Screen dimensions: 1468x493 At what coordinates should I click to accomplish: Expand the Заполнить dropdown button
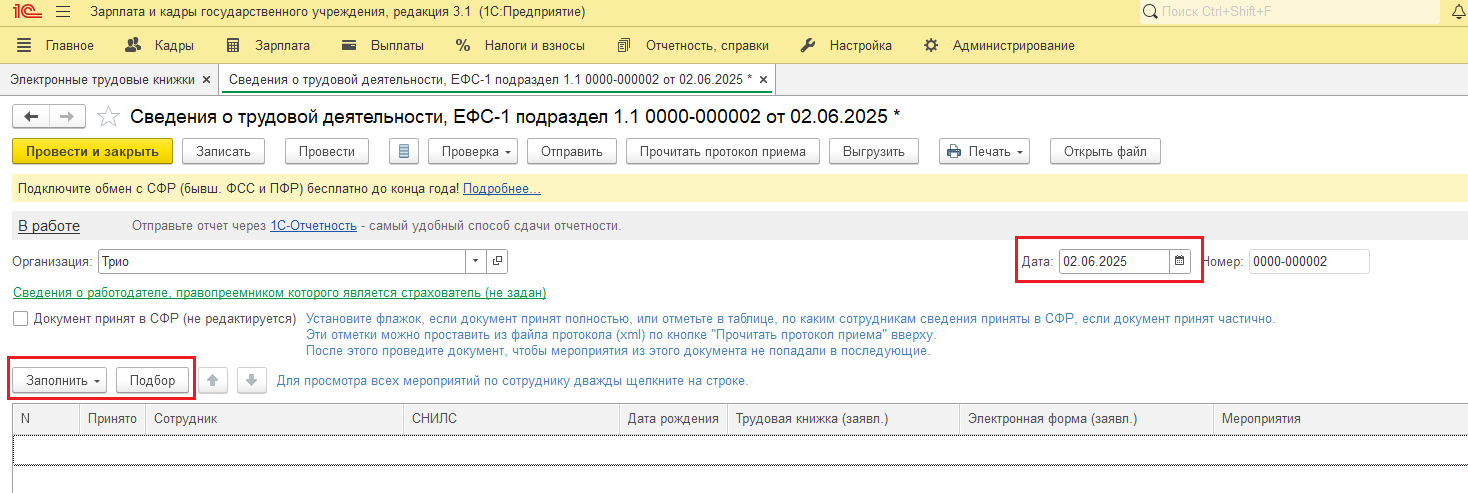59,381
